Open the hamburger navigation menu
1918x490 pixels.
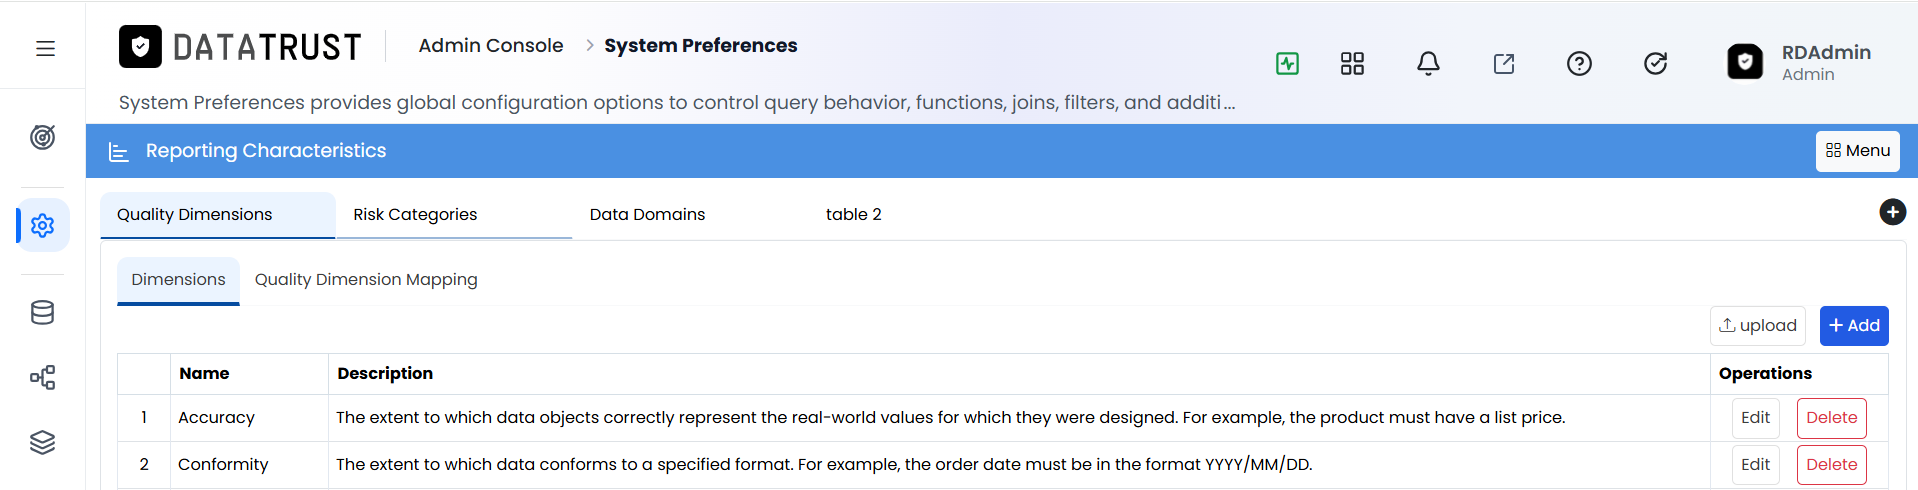(45, 48)
